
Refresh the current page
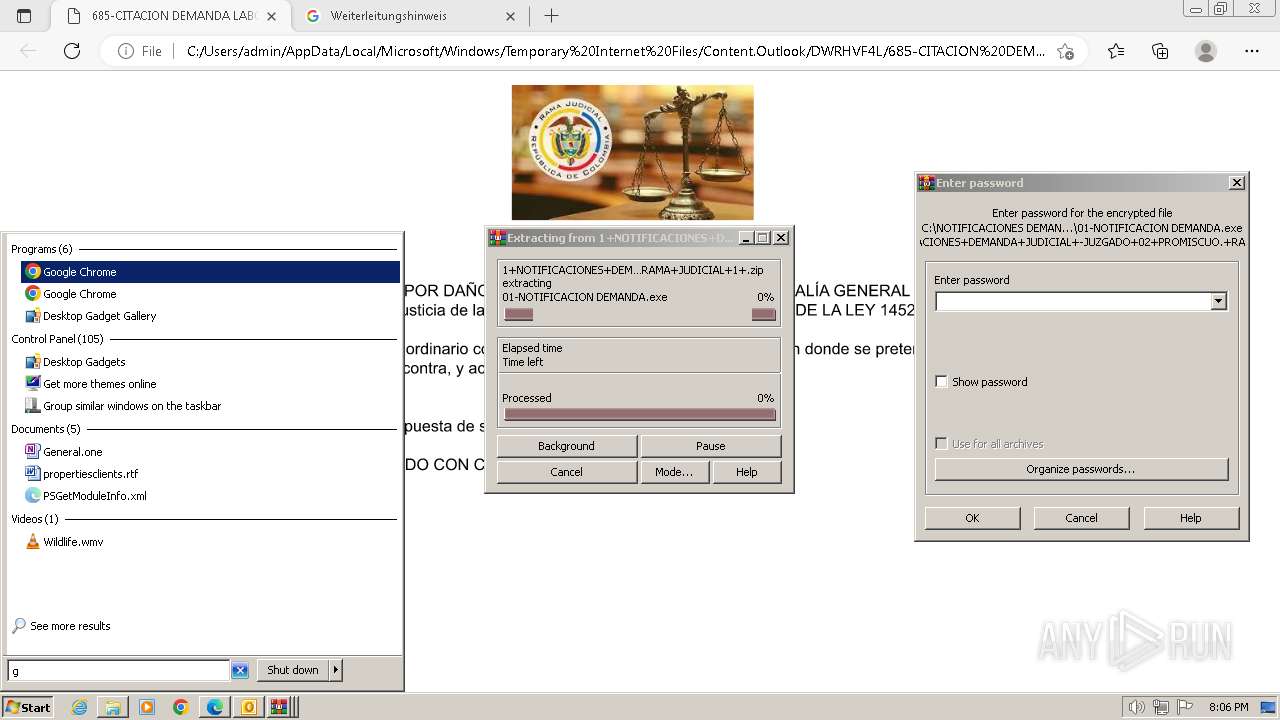pos(72,51)
